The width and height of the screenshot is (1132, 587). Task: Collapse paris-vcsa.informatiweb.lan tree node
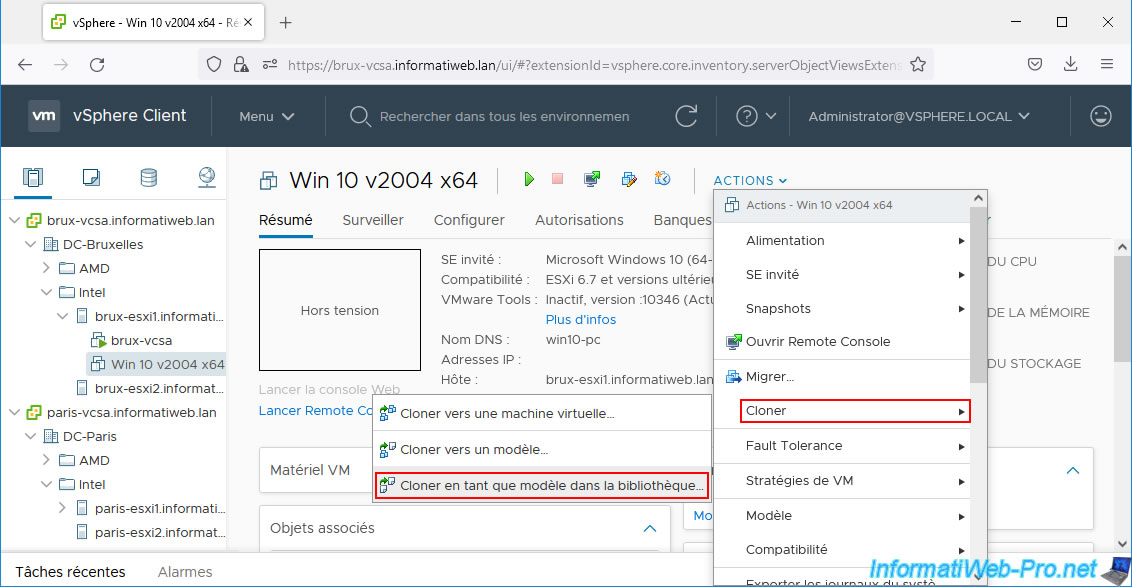pyautogui.click(x=14, y=412)
